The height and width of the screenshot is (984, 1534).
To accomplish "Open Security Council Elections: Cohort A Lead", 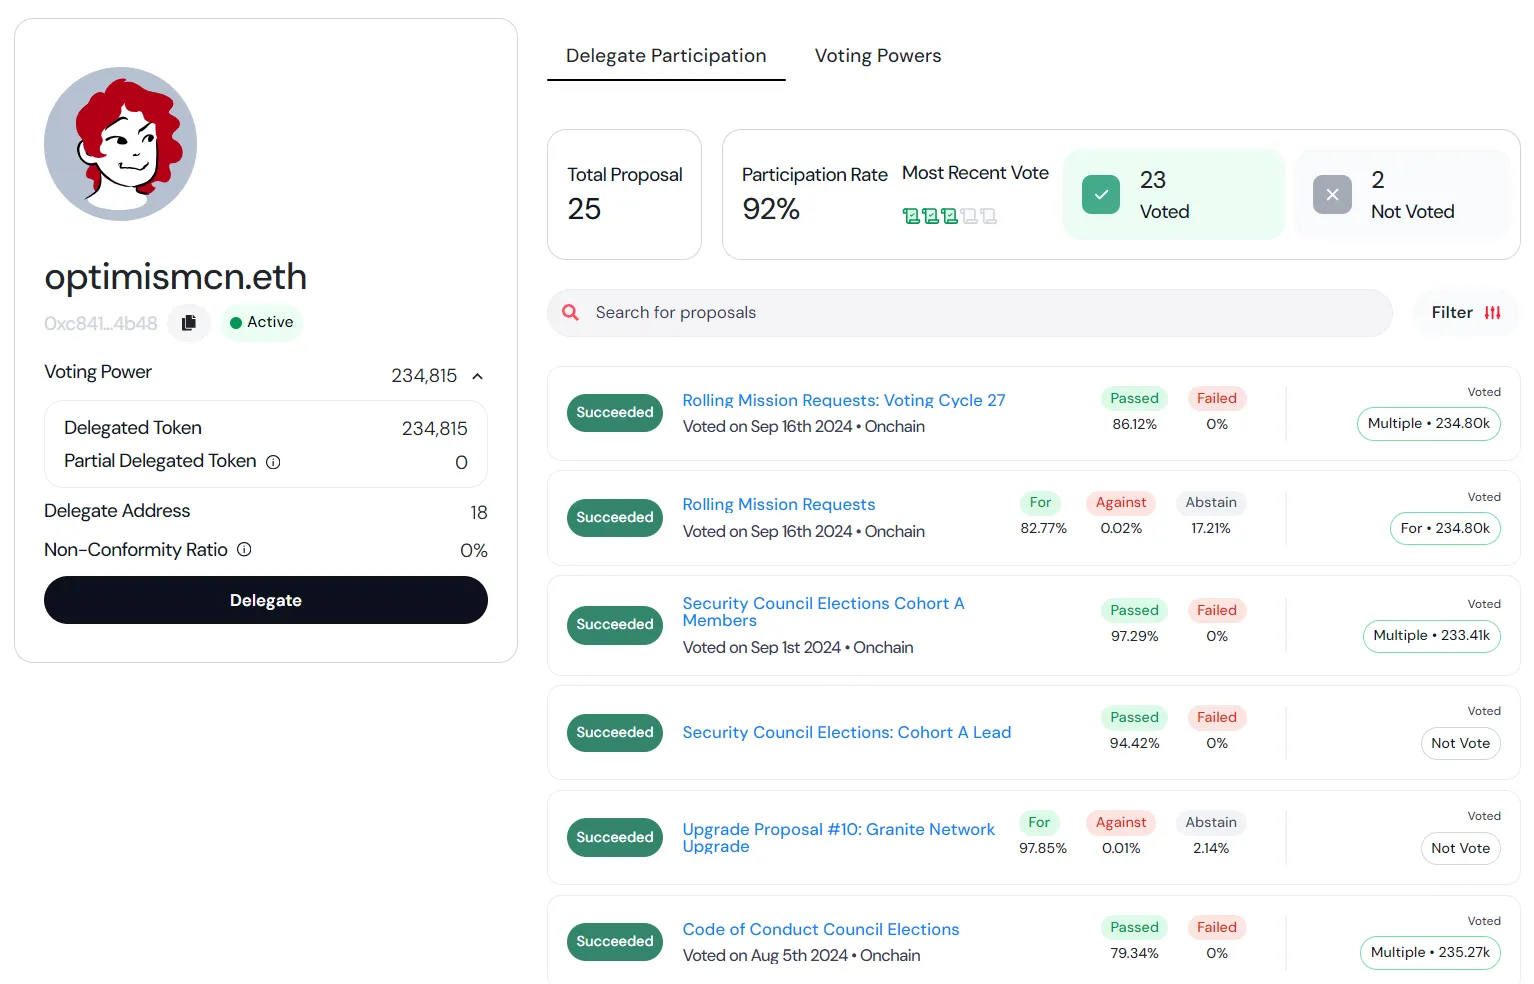I will 846,732.
